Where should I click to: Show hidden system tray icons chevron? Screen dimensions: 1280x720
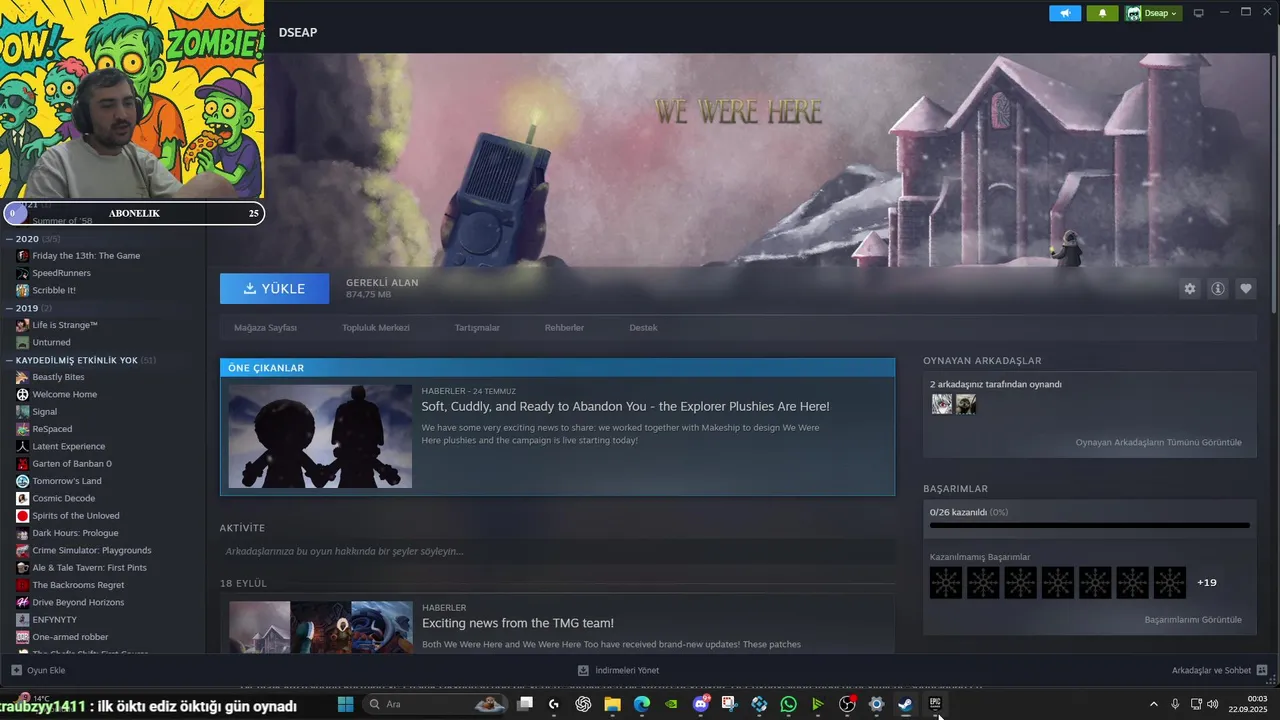coord(1153,704)
